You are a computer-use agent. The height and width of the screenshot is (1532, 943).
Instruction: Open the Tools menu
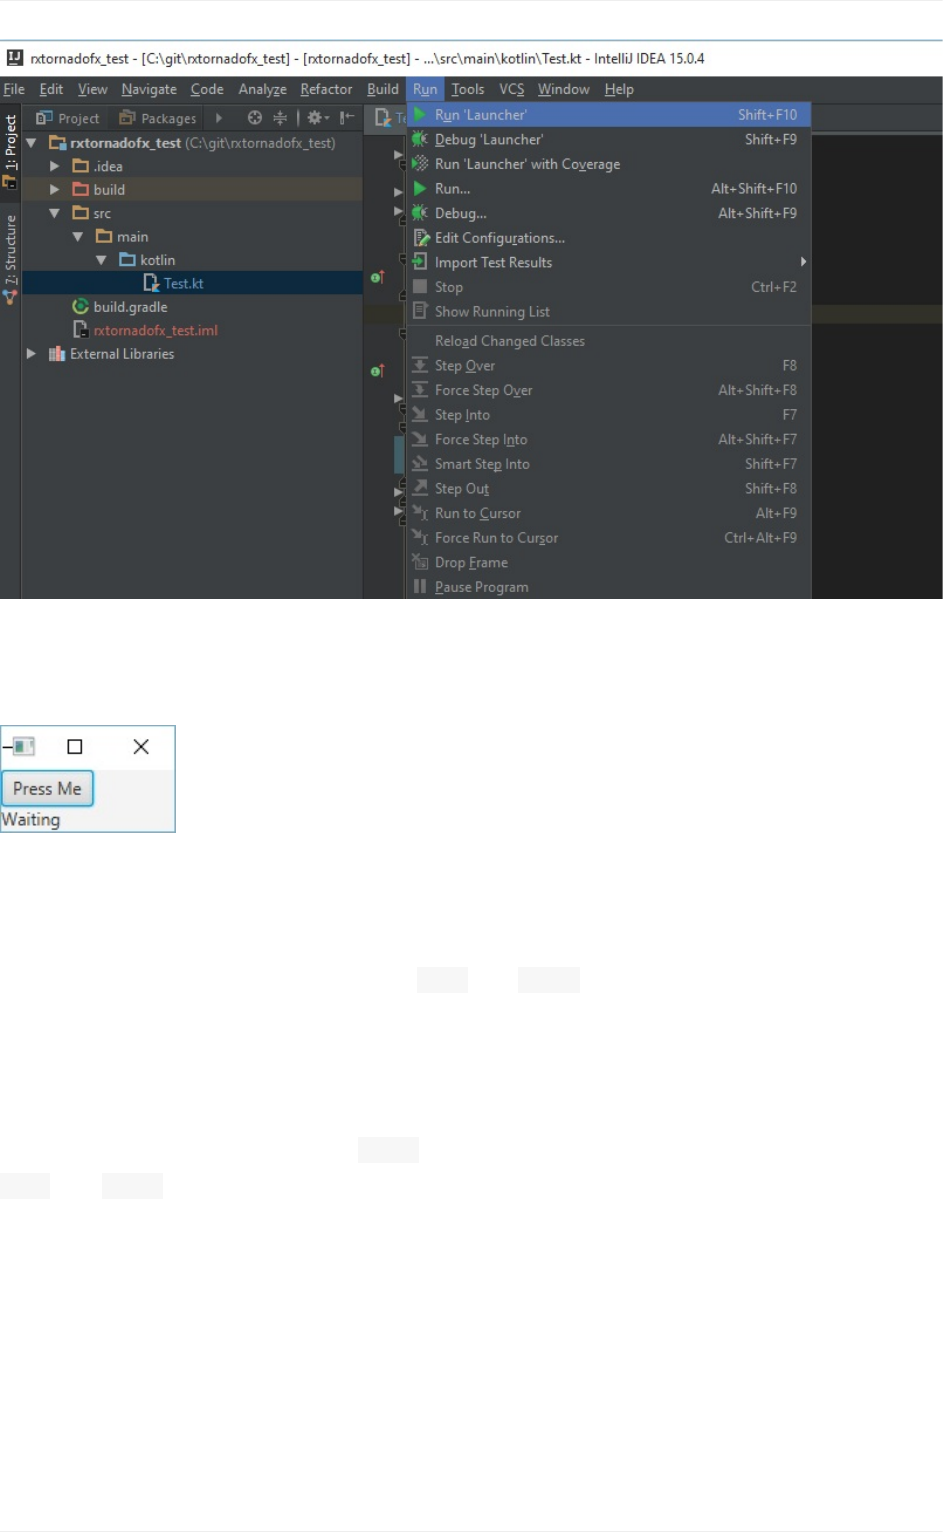pyautogui.click(x=467, y=89)
